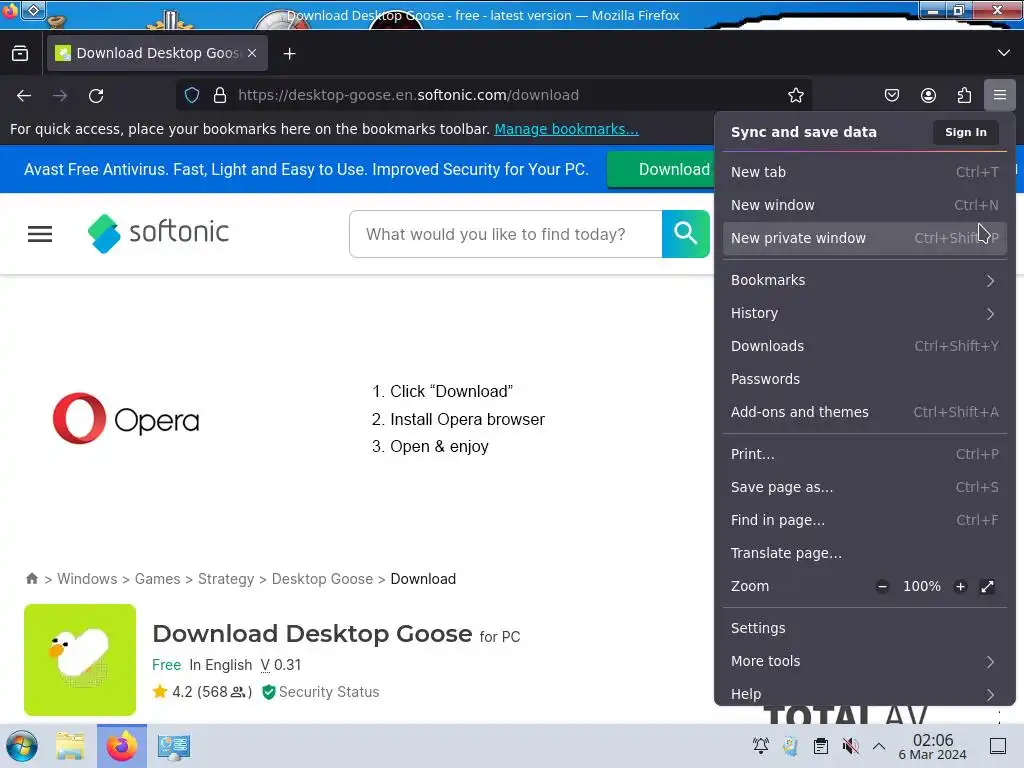1024x768 pixels.
Task: Open the taskbar system settings icon
Action: coord(174,746)
